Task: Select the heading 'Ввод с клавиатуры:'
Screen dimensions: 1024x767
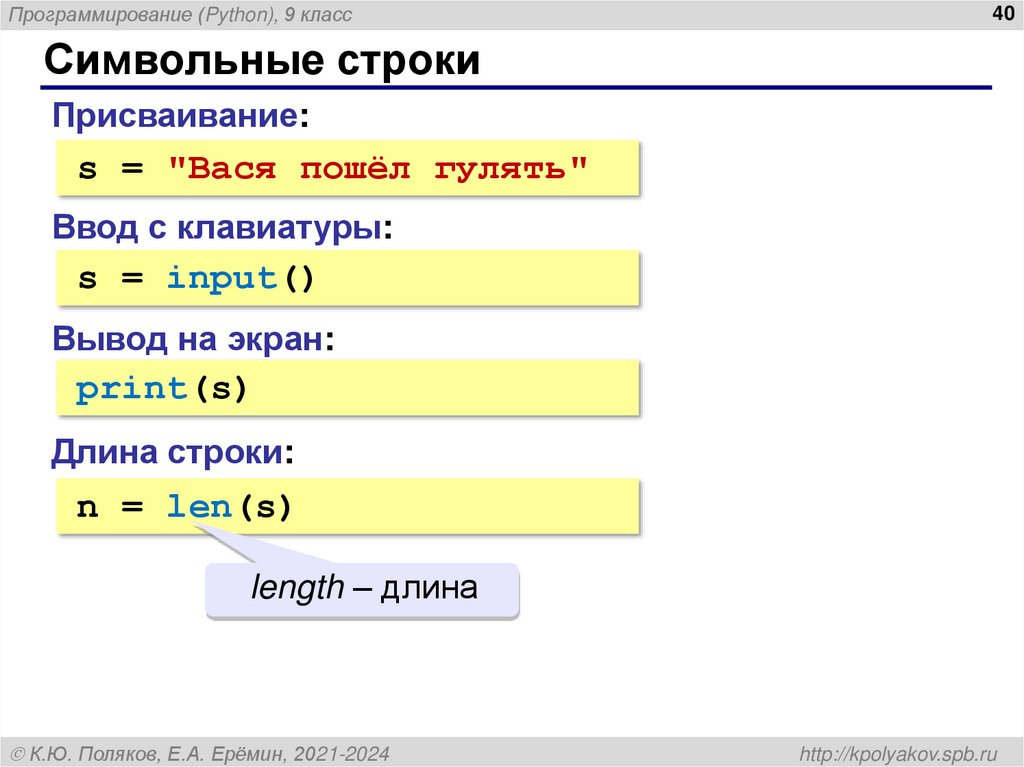Action: coord(190,226)
